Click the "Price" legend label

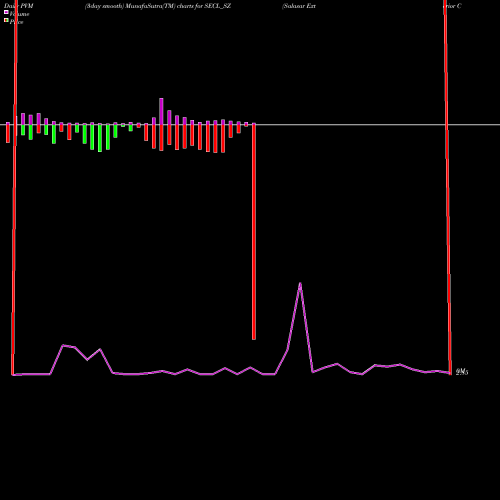coord(16,22)
